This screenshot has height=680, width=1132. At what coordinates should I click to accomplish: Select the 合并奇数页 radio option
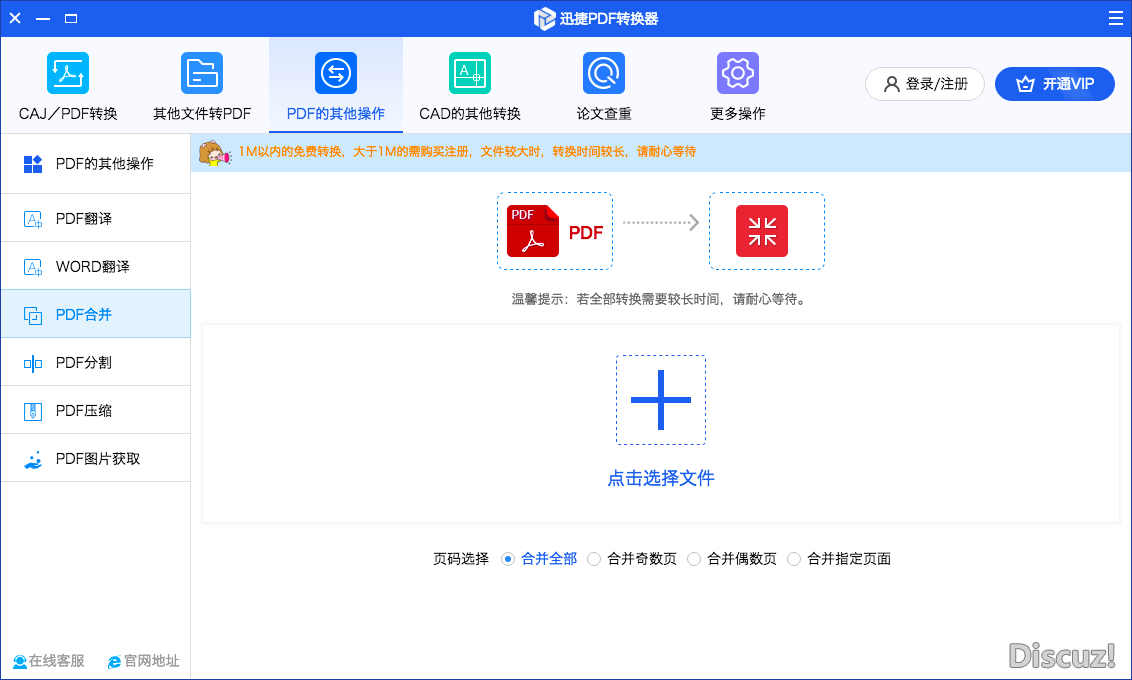(593, 559)
